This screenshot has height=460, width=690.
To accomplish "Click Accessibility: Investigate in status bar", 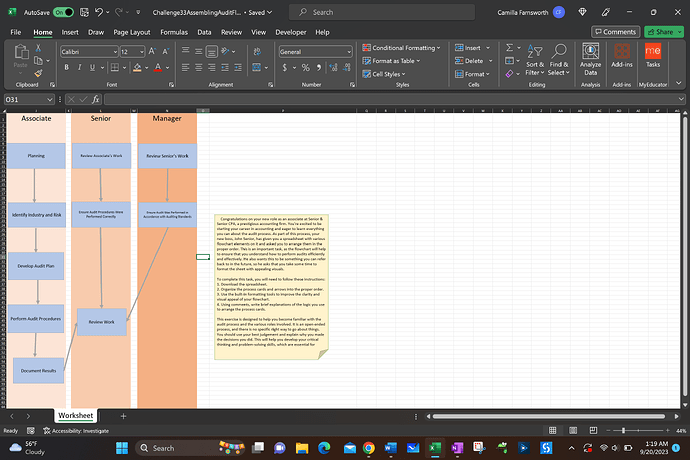I will click(76, 431).
